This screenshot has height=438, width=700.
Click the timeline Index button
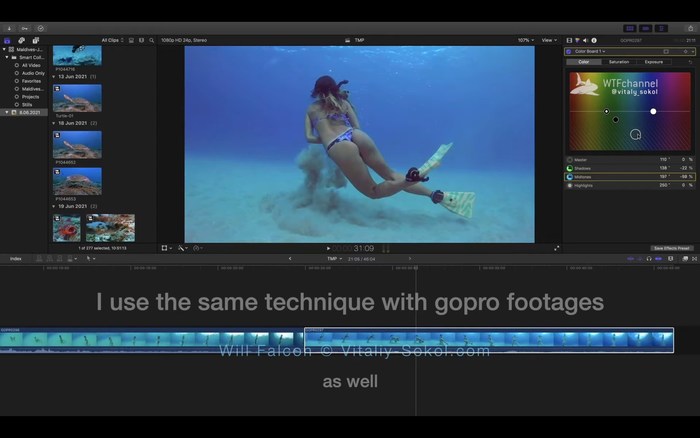pos(16,258)
